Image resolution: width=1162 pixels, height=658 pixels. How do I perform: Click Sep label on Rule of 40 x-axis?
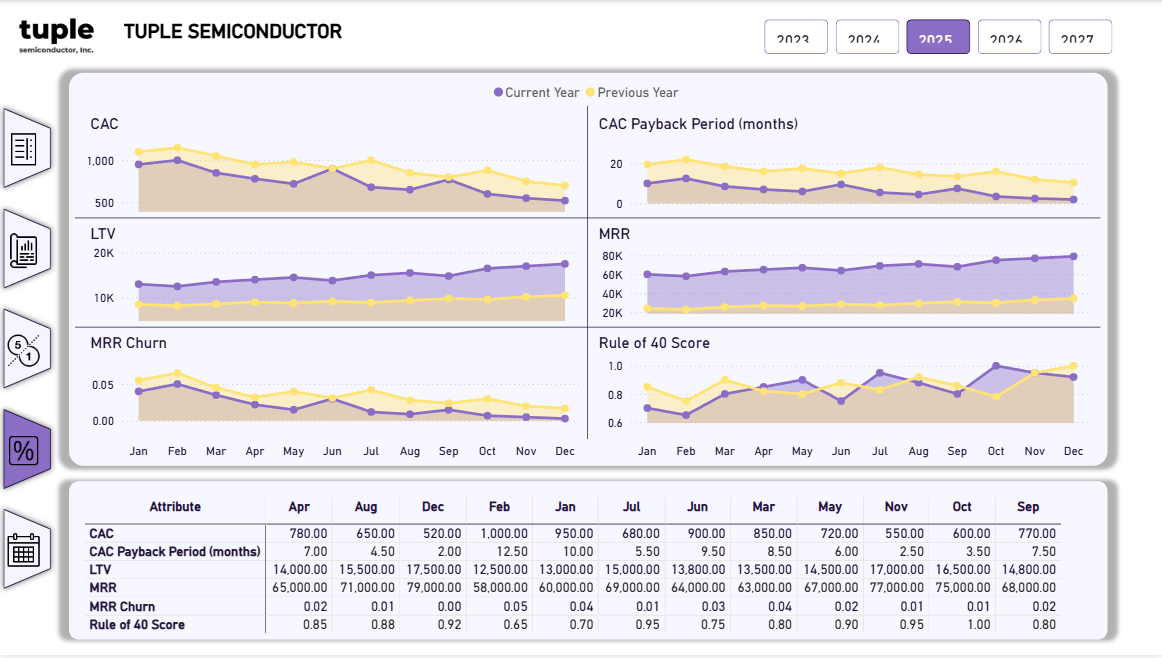[x=957, y=451]
